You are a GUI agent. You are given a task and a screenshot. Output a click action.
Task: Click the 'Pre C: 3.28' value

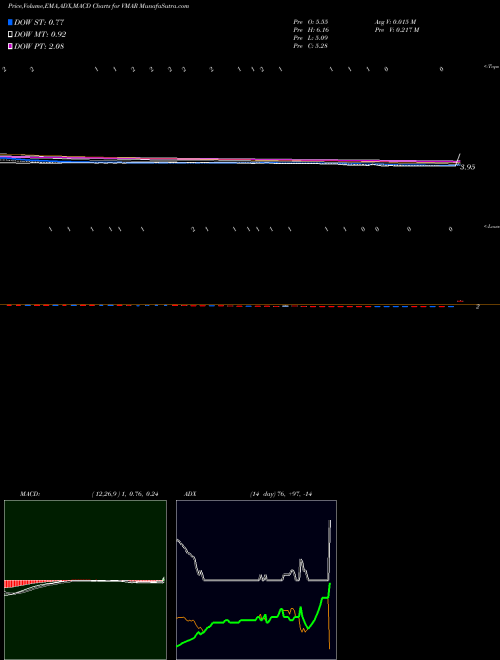click(311, 46)
